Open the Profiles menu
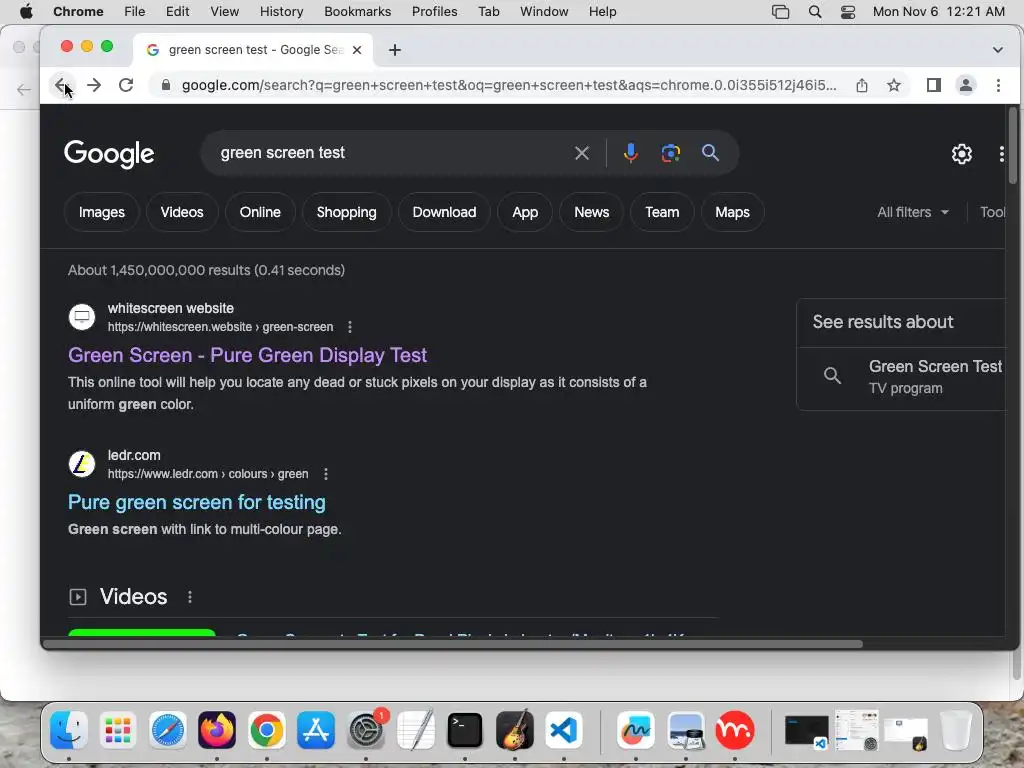Viewport: 1024px width, 768px height. click(434, 12)
